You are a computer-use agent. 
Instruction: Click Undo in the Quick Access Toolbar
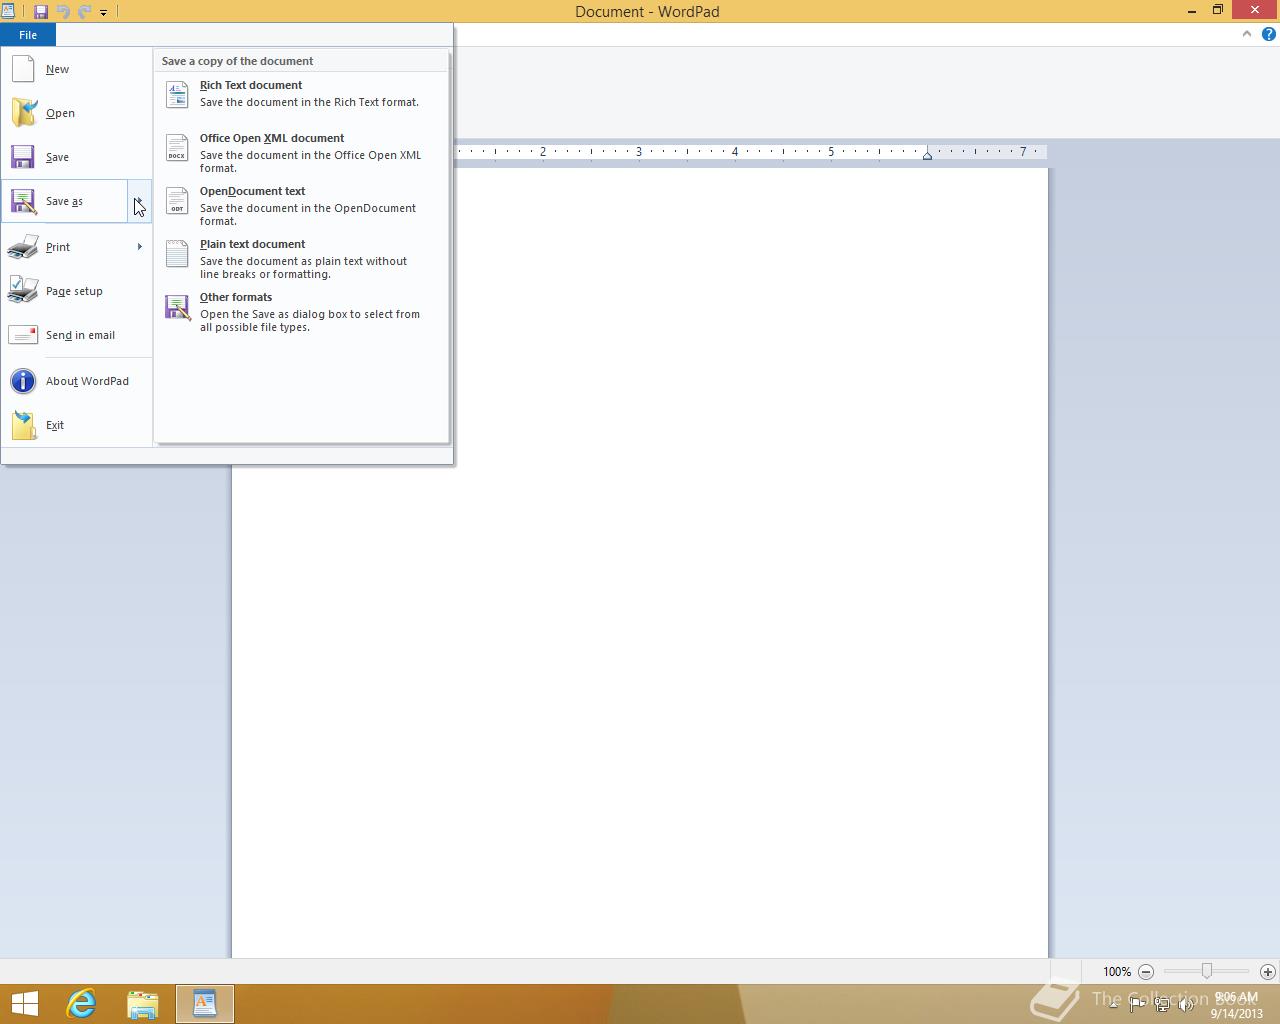click(63, 12)
